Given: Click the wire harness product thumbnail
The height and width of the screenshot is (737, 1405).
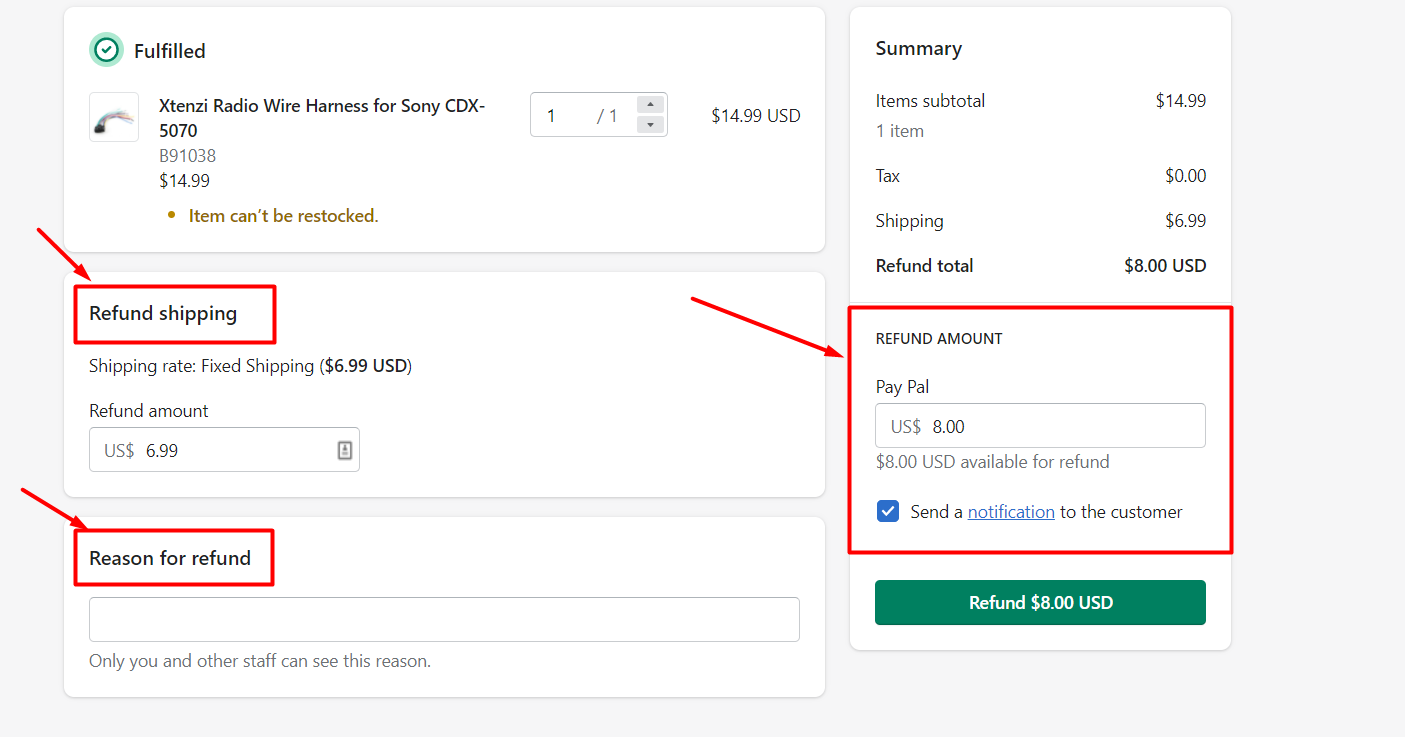Looking at the screenshot, I should (x=114, y=117).
